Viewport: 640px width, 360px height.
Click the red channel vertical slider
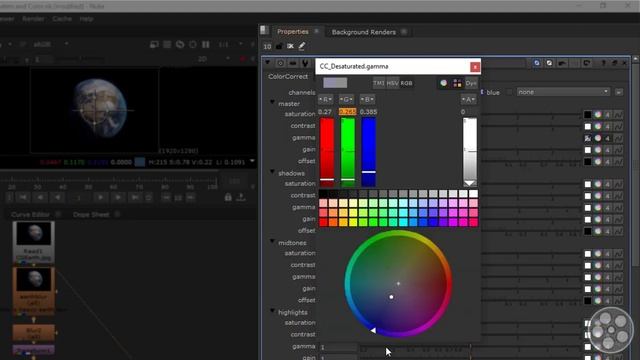click(327, 152)
